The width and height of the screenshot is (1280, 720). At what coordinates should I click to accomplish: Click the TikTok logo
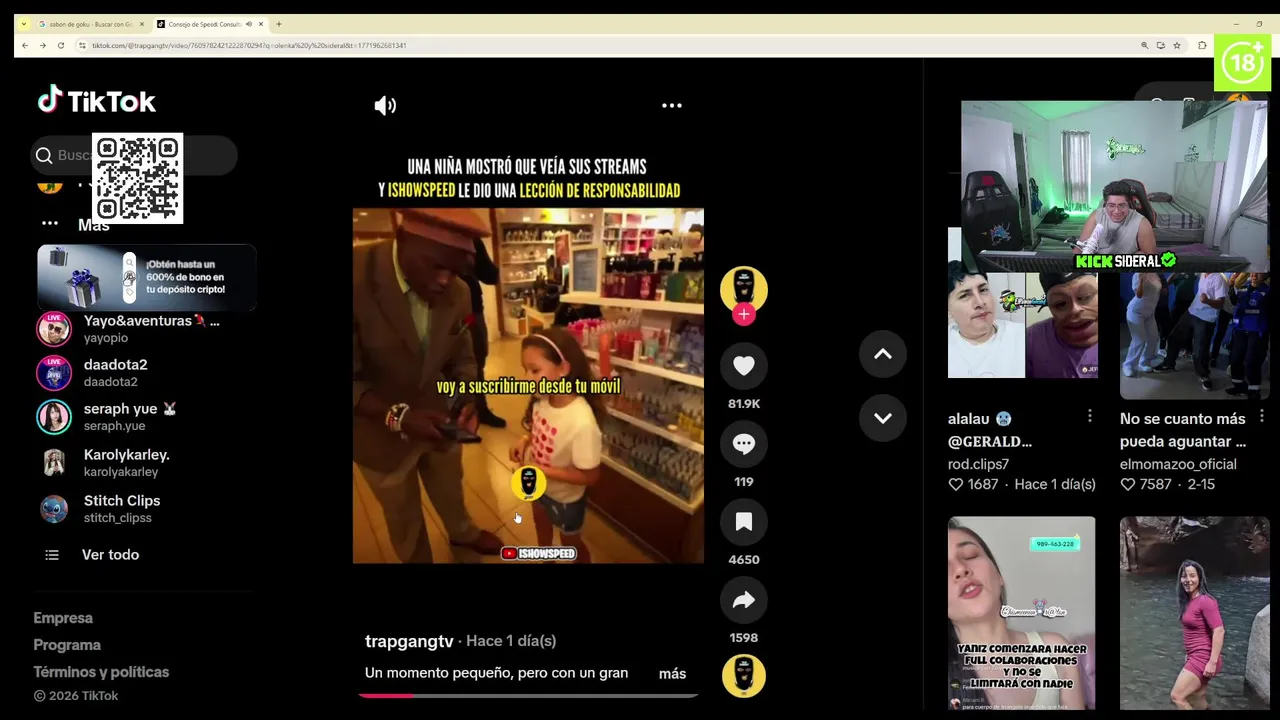pos(97,100)
